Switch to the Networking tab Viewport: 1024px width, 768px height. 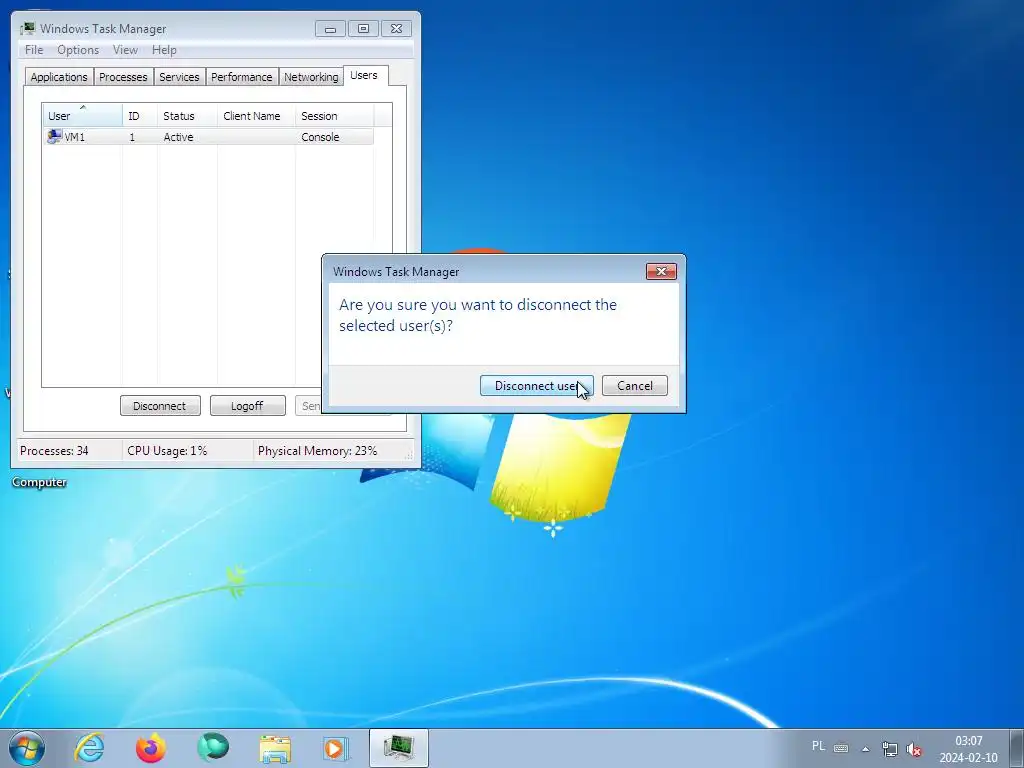pyautogui.click(x=311, y=76)
